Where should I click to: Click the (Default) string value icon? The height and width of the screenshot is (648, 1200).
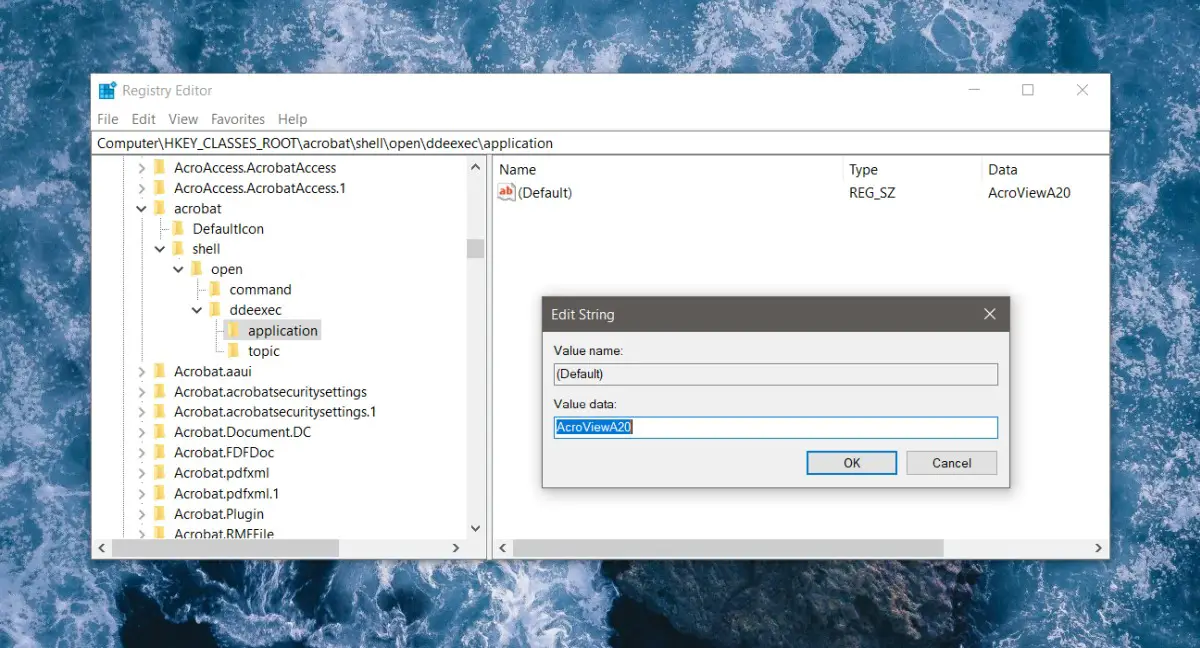coord(506,192)
